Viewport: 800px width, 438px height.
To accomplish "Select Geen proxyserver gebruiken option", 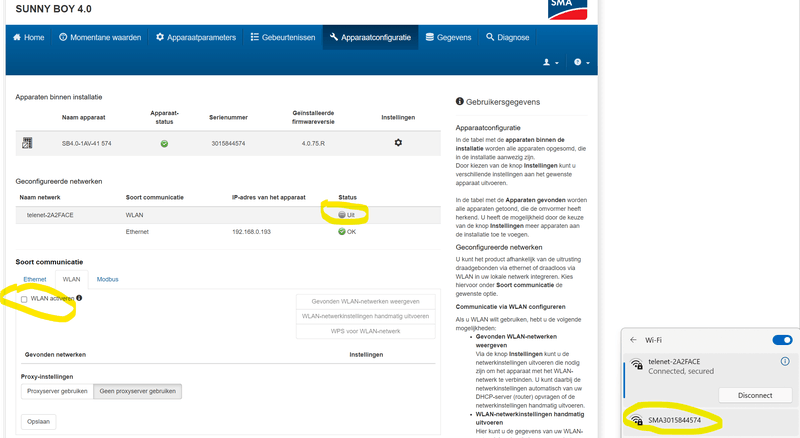I will [x=137, y=392].
